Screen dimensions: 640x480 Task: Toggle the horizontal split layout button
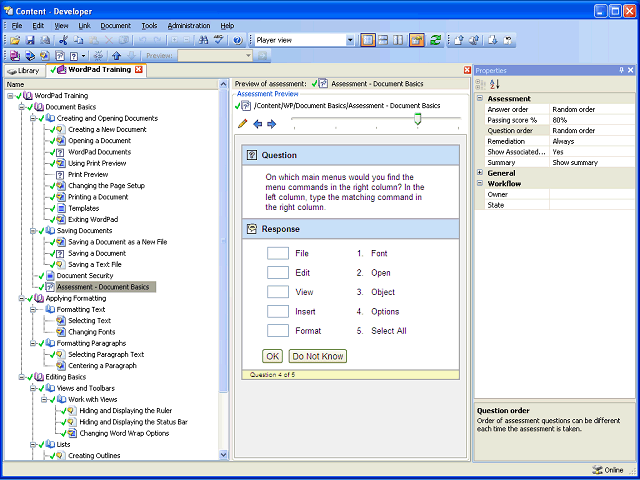[383, 40]
